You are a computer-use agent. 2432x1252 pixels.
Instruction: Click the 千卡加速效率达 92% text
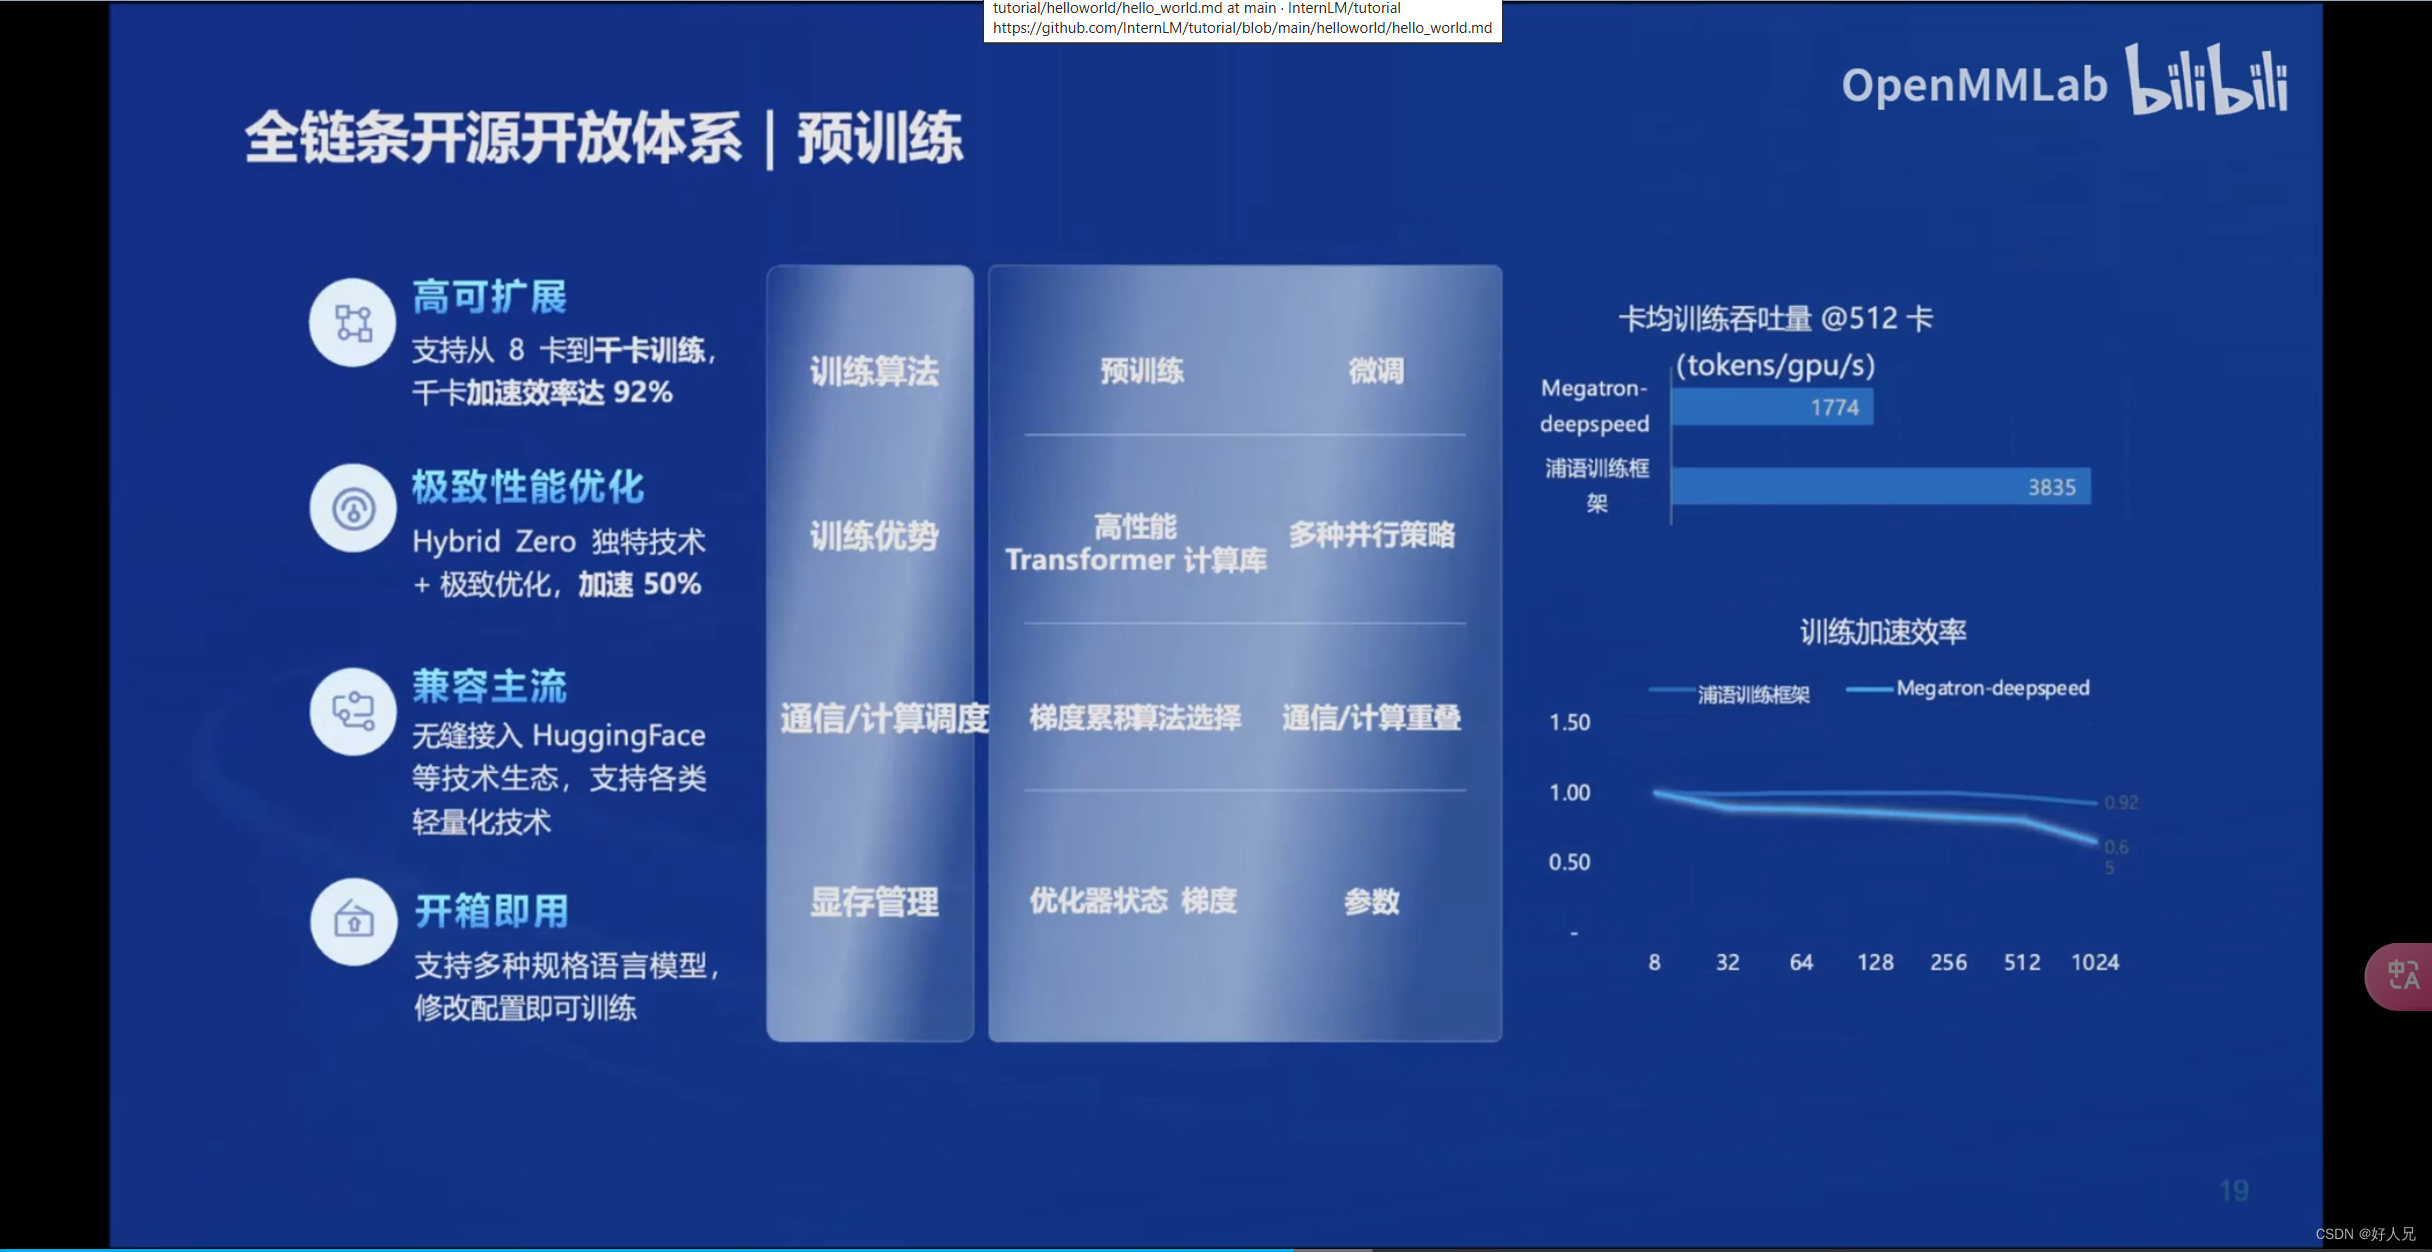pyautogui.click(x=542, y=392)
